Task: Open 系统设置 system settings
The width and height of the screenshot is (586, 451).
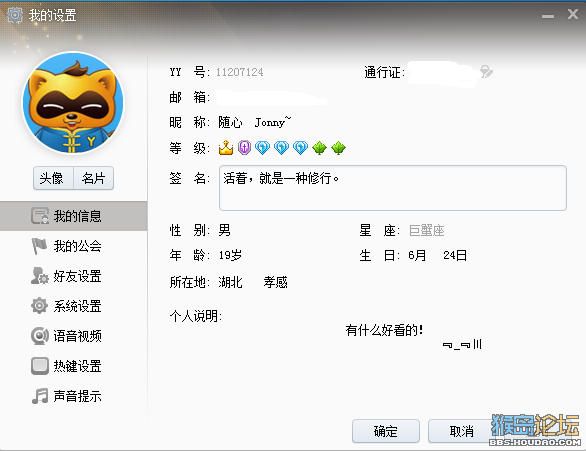Action: (x=73, y=306)
